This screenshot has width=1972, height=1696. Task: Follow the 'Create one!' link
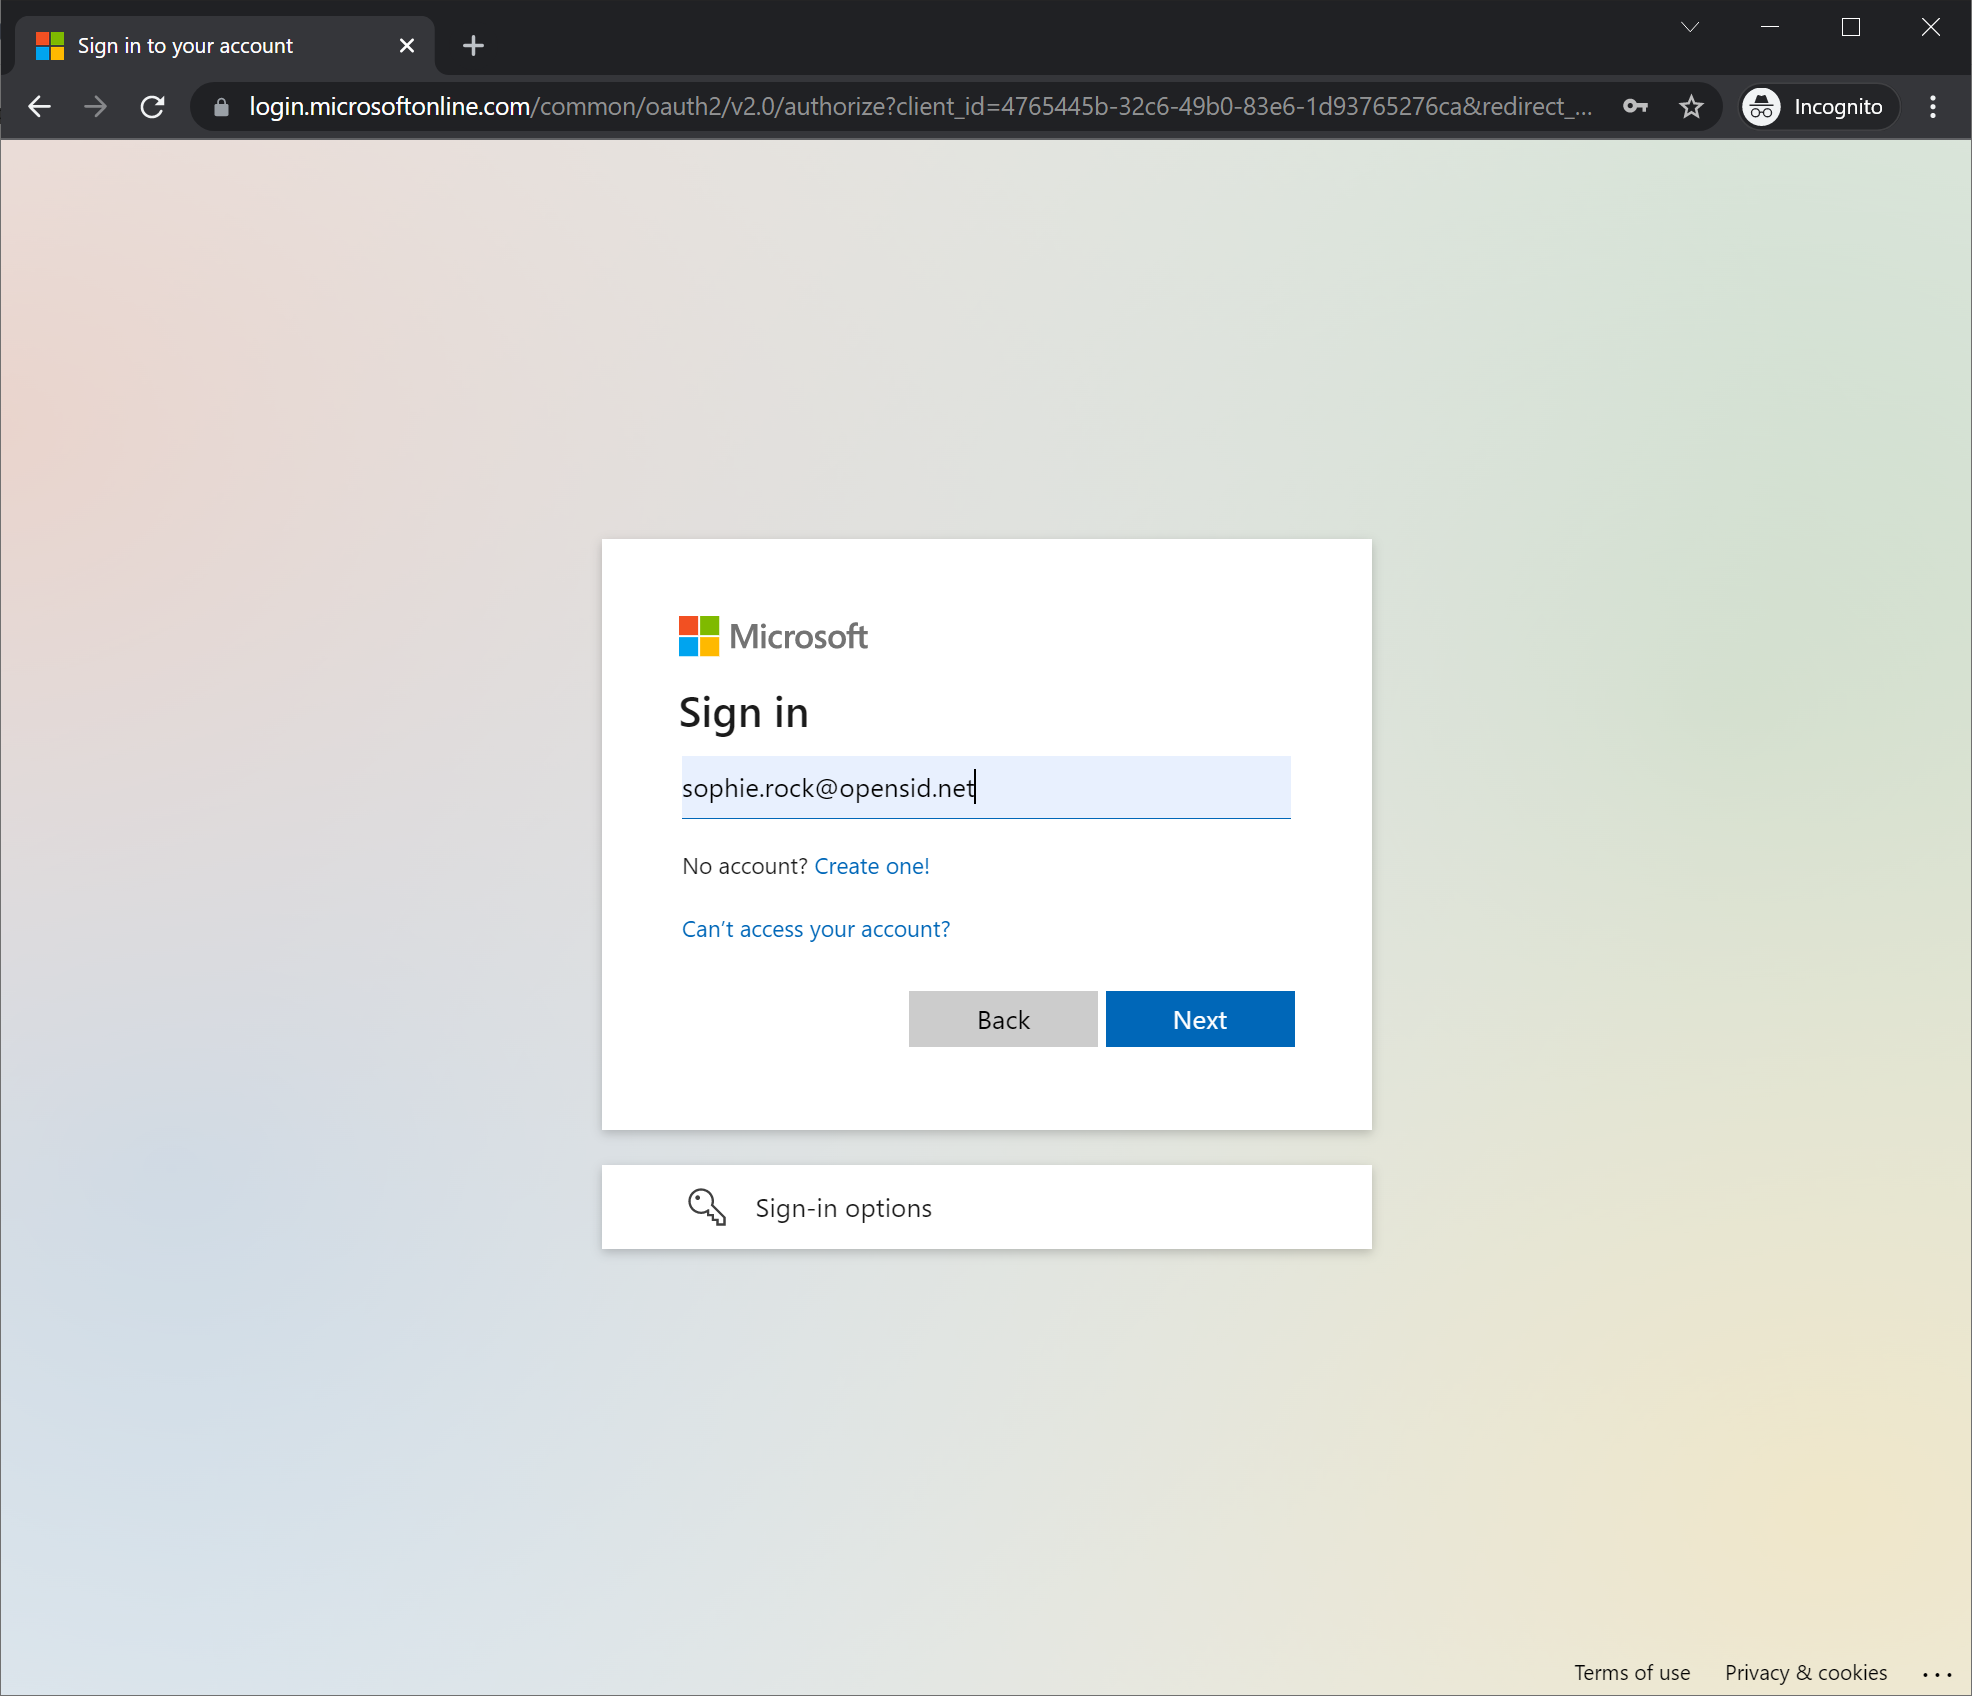(871, 866)
